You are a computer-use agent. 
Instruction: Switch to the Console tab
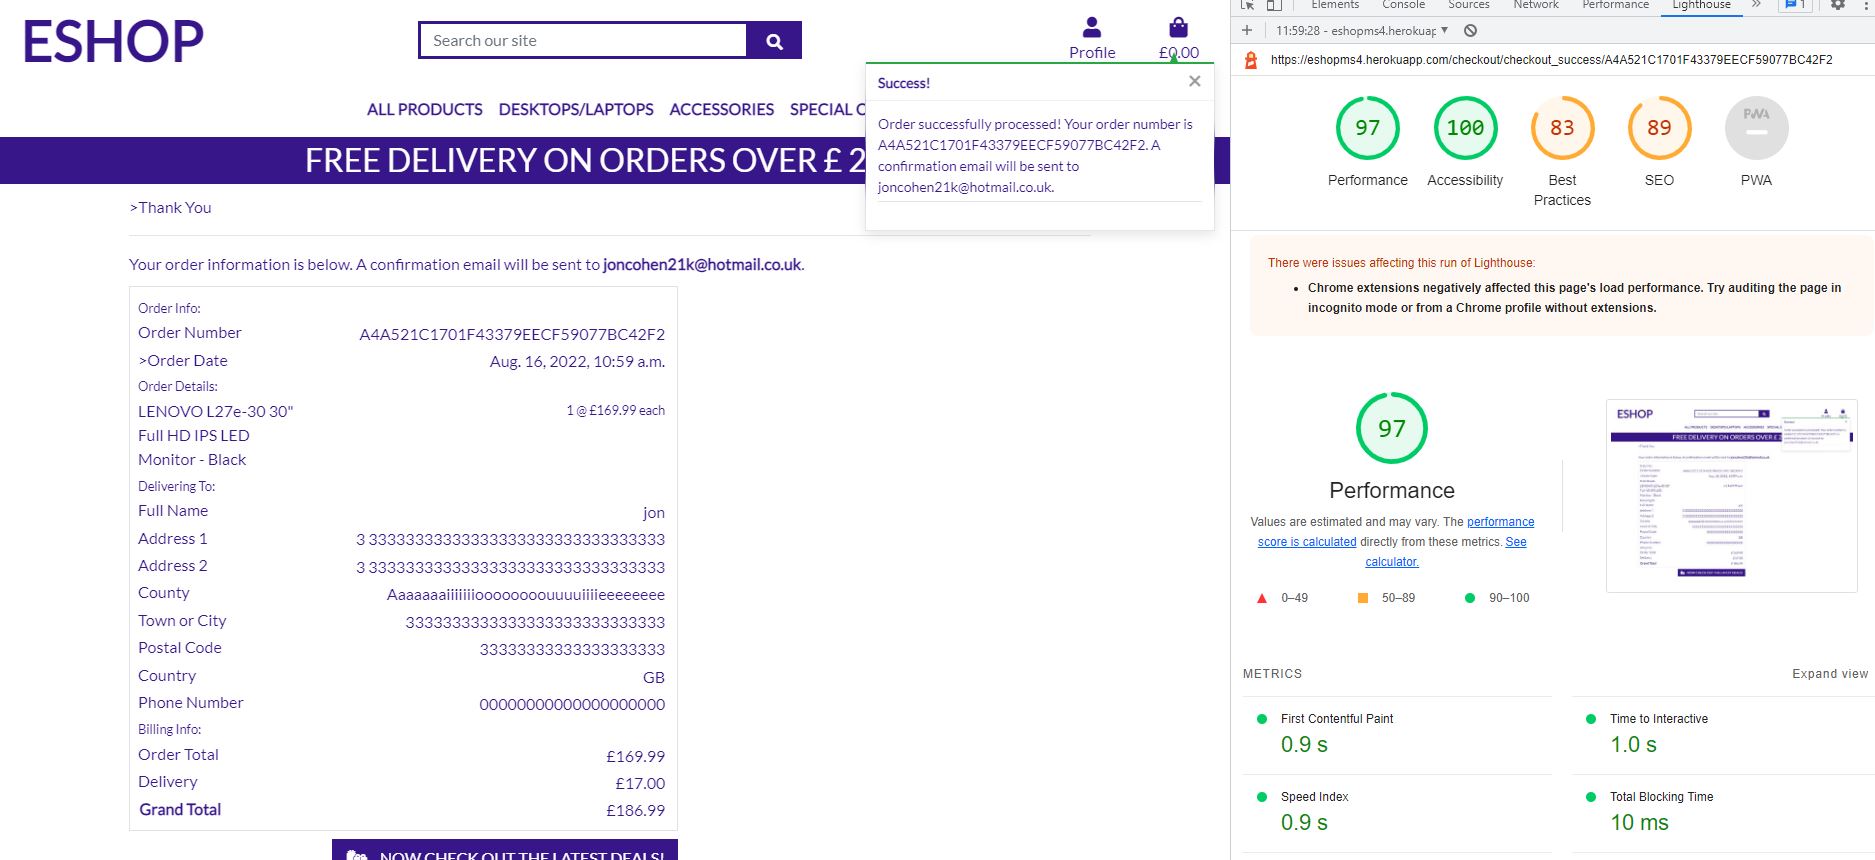click(x=1403, y=5)
